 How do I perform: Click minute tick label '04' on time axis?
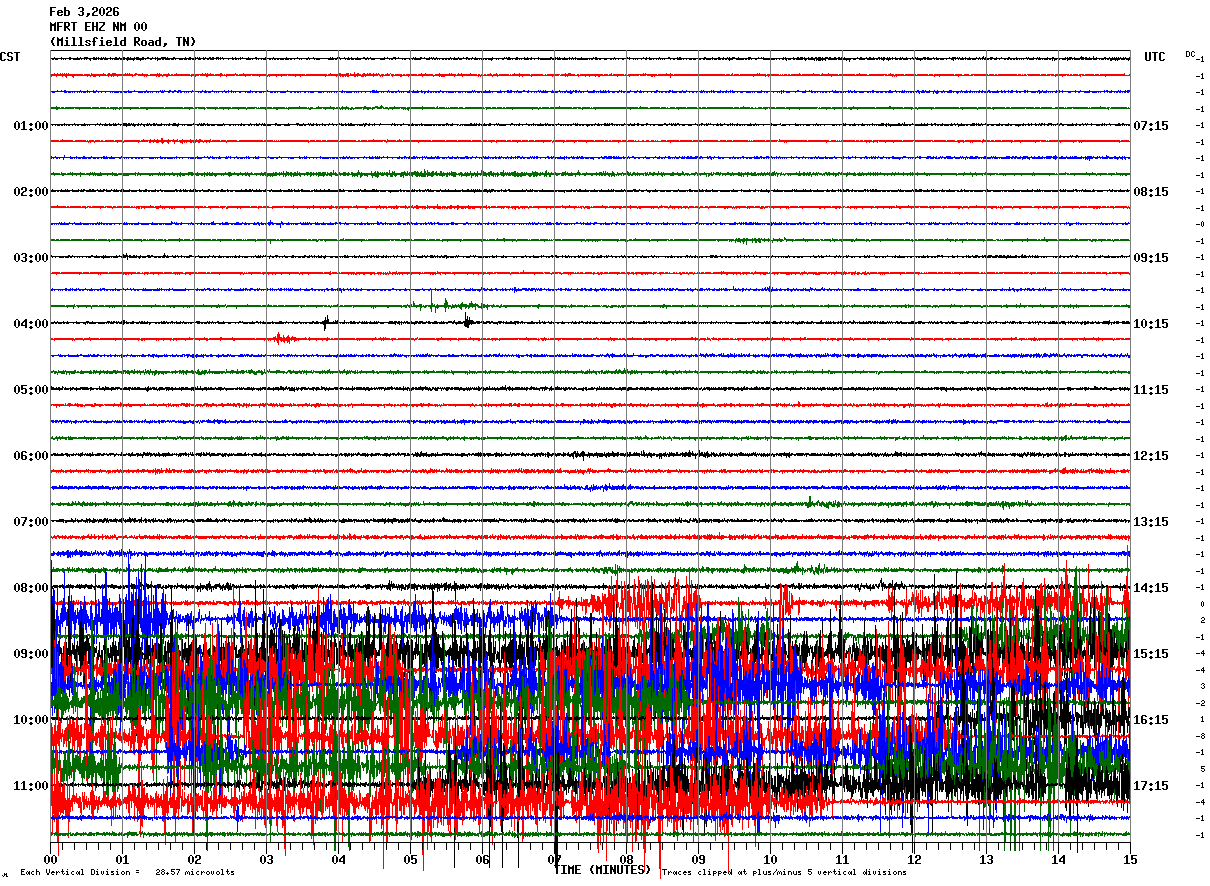[339, 860]
